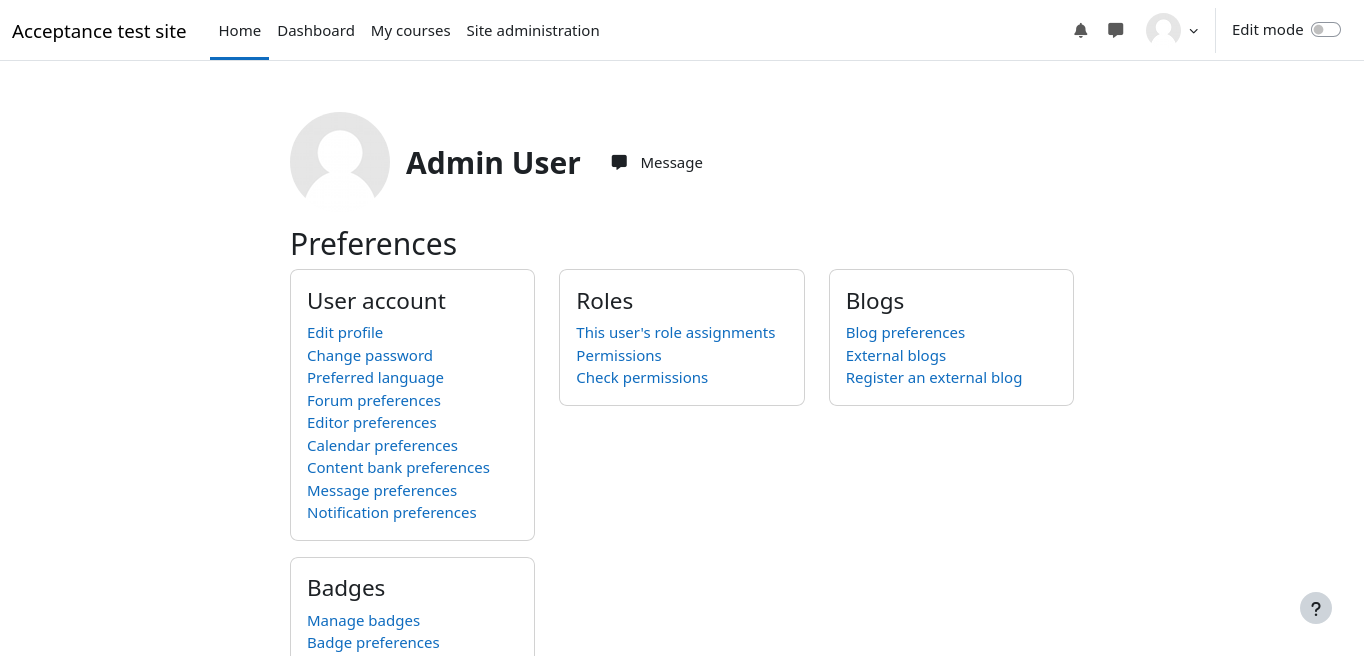1364x656 pixels.
Task: Open the Manage badges link
Action: (x=363, y=621)
